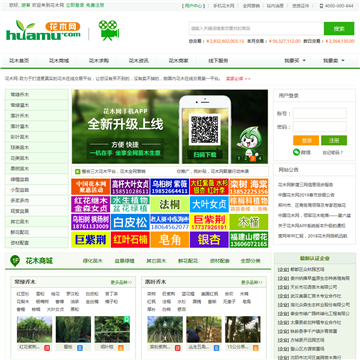Go to 花木资讯 in the nav bar
360x360 pixels.
(x=139, y=61)
